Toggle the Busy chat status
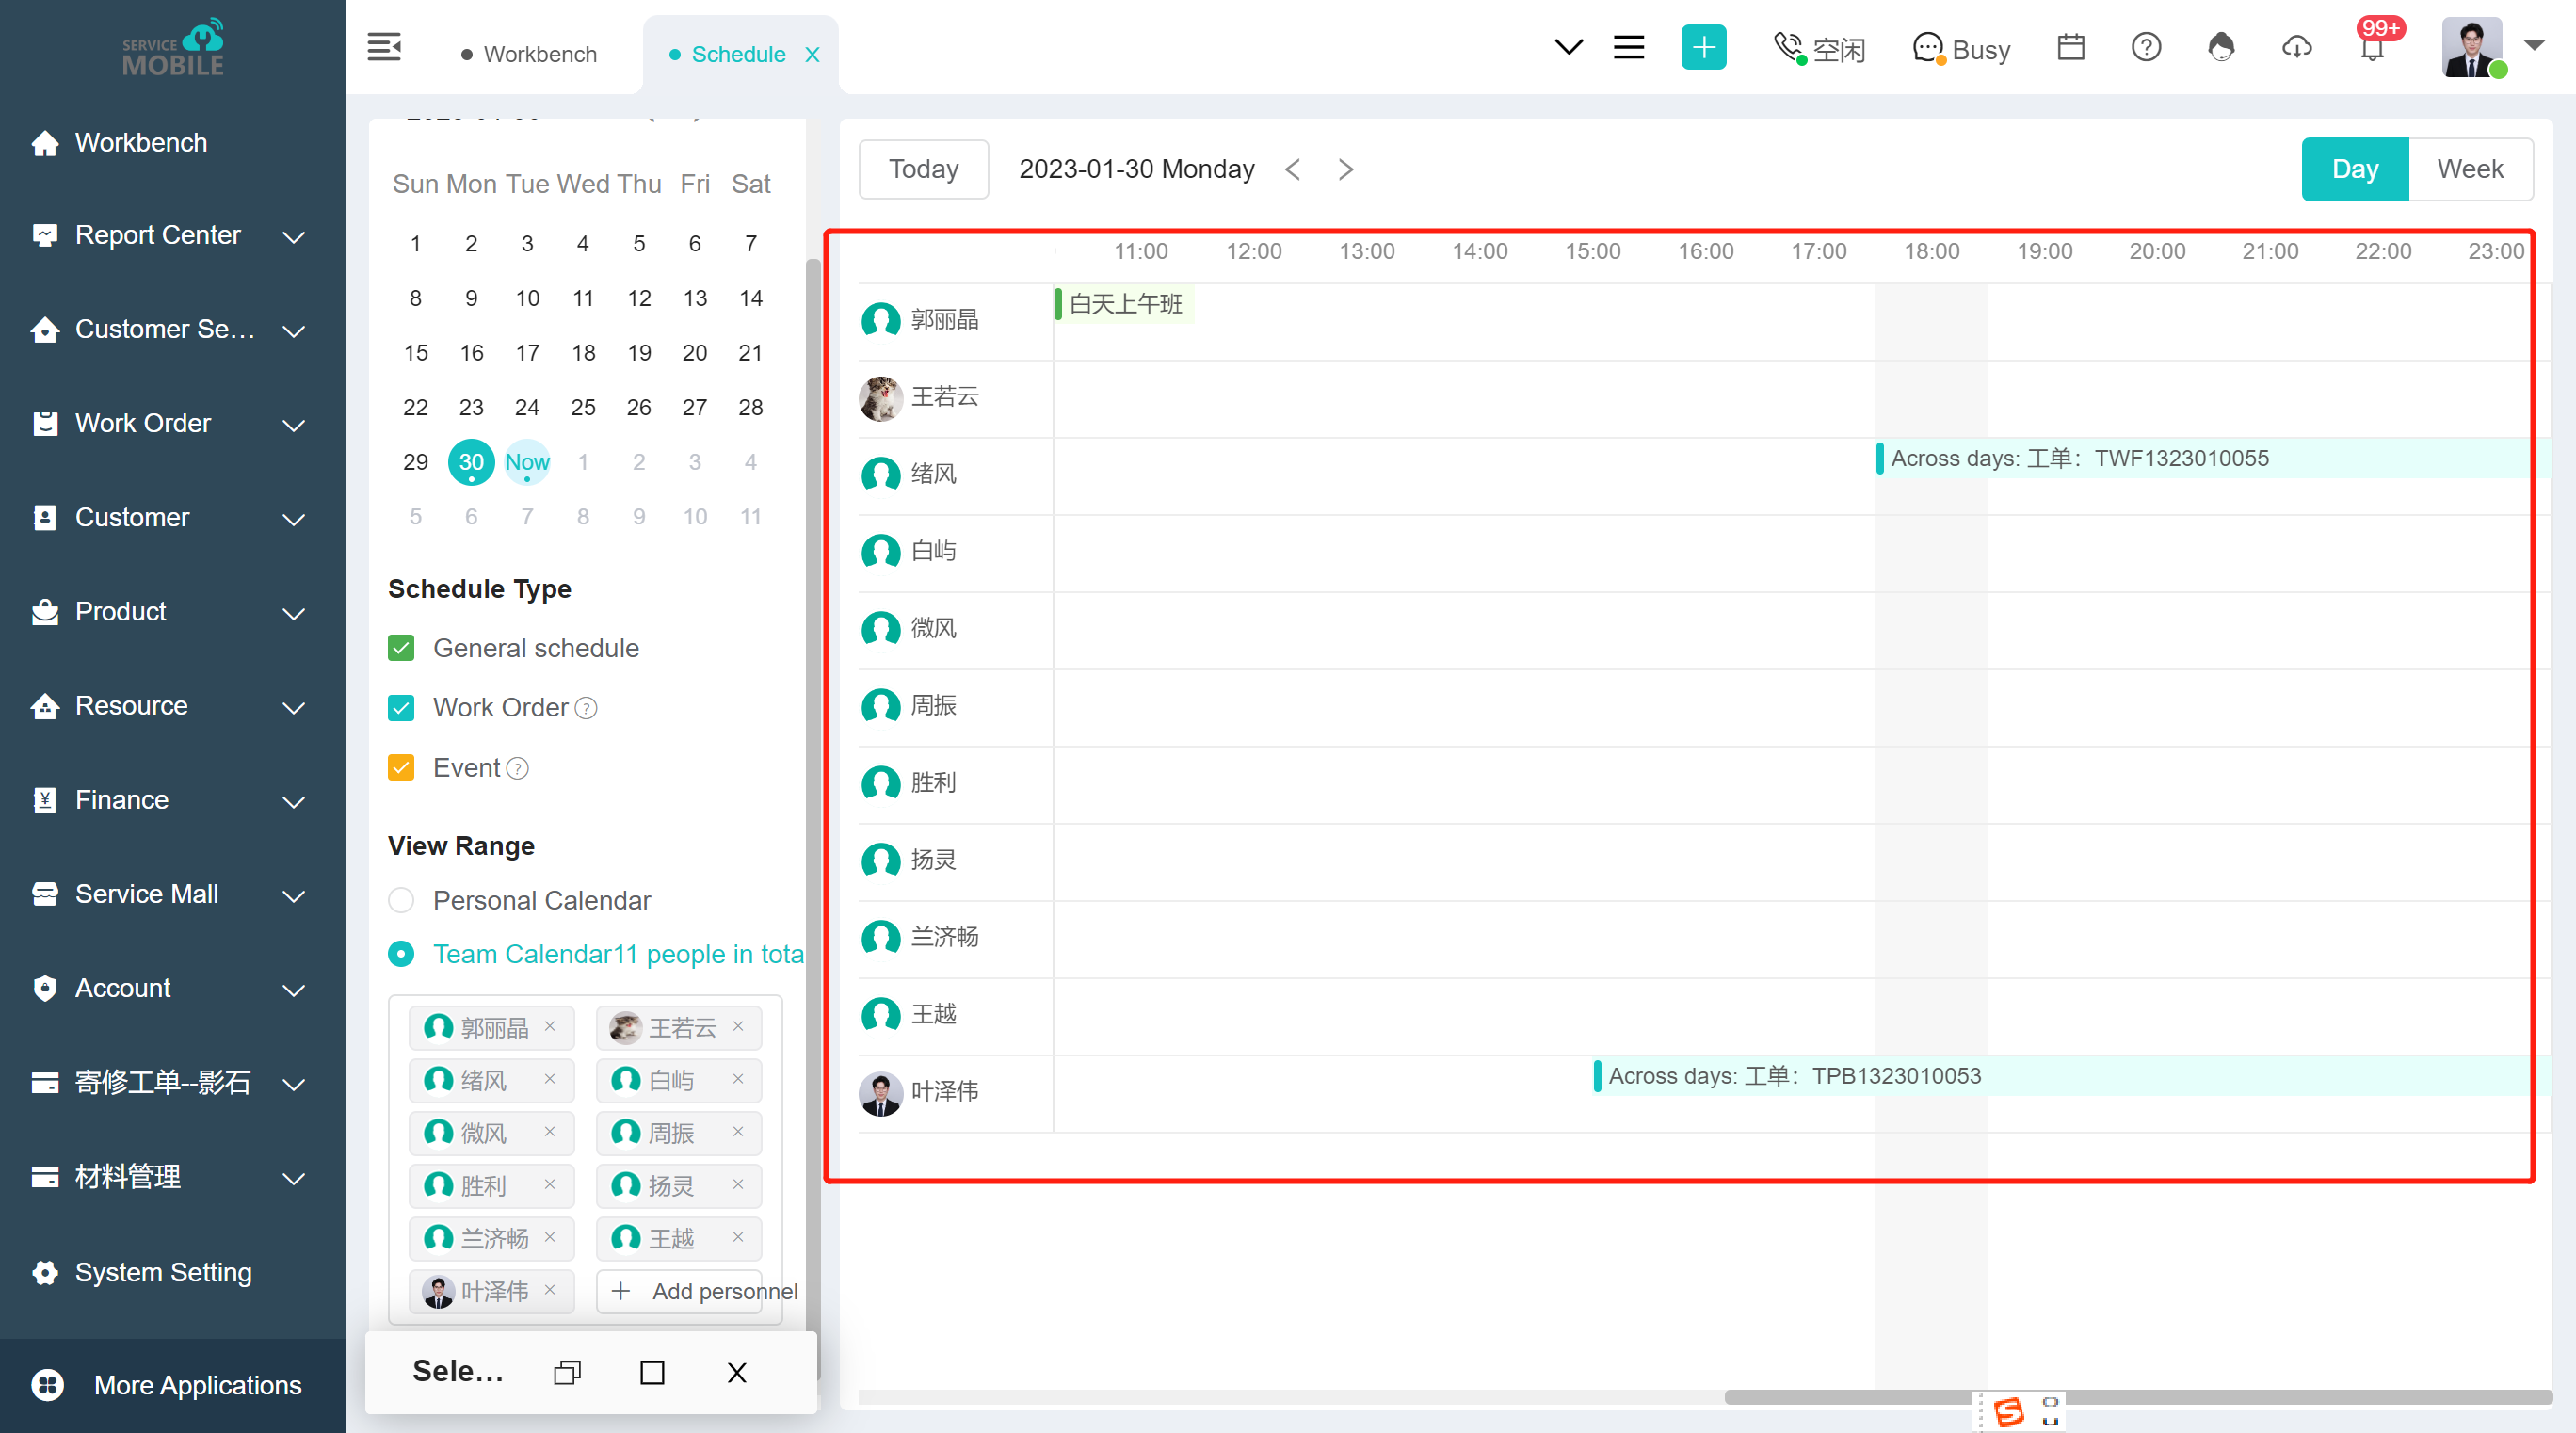This screenshot has width=2576, height=1433. pos(1961,49)
